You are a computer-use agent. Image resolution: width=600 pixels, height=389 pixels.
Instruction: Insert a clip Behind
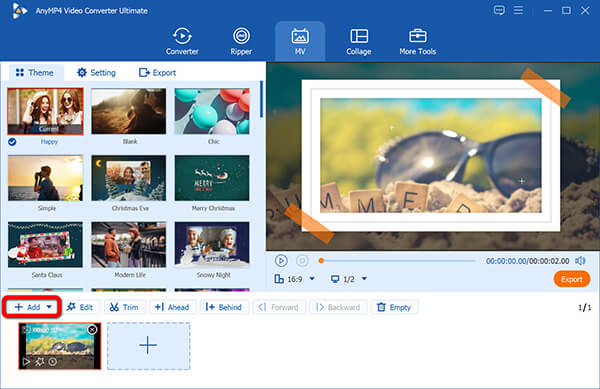click(223, 307)
